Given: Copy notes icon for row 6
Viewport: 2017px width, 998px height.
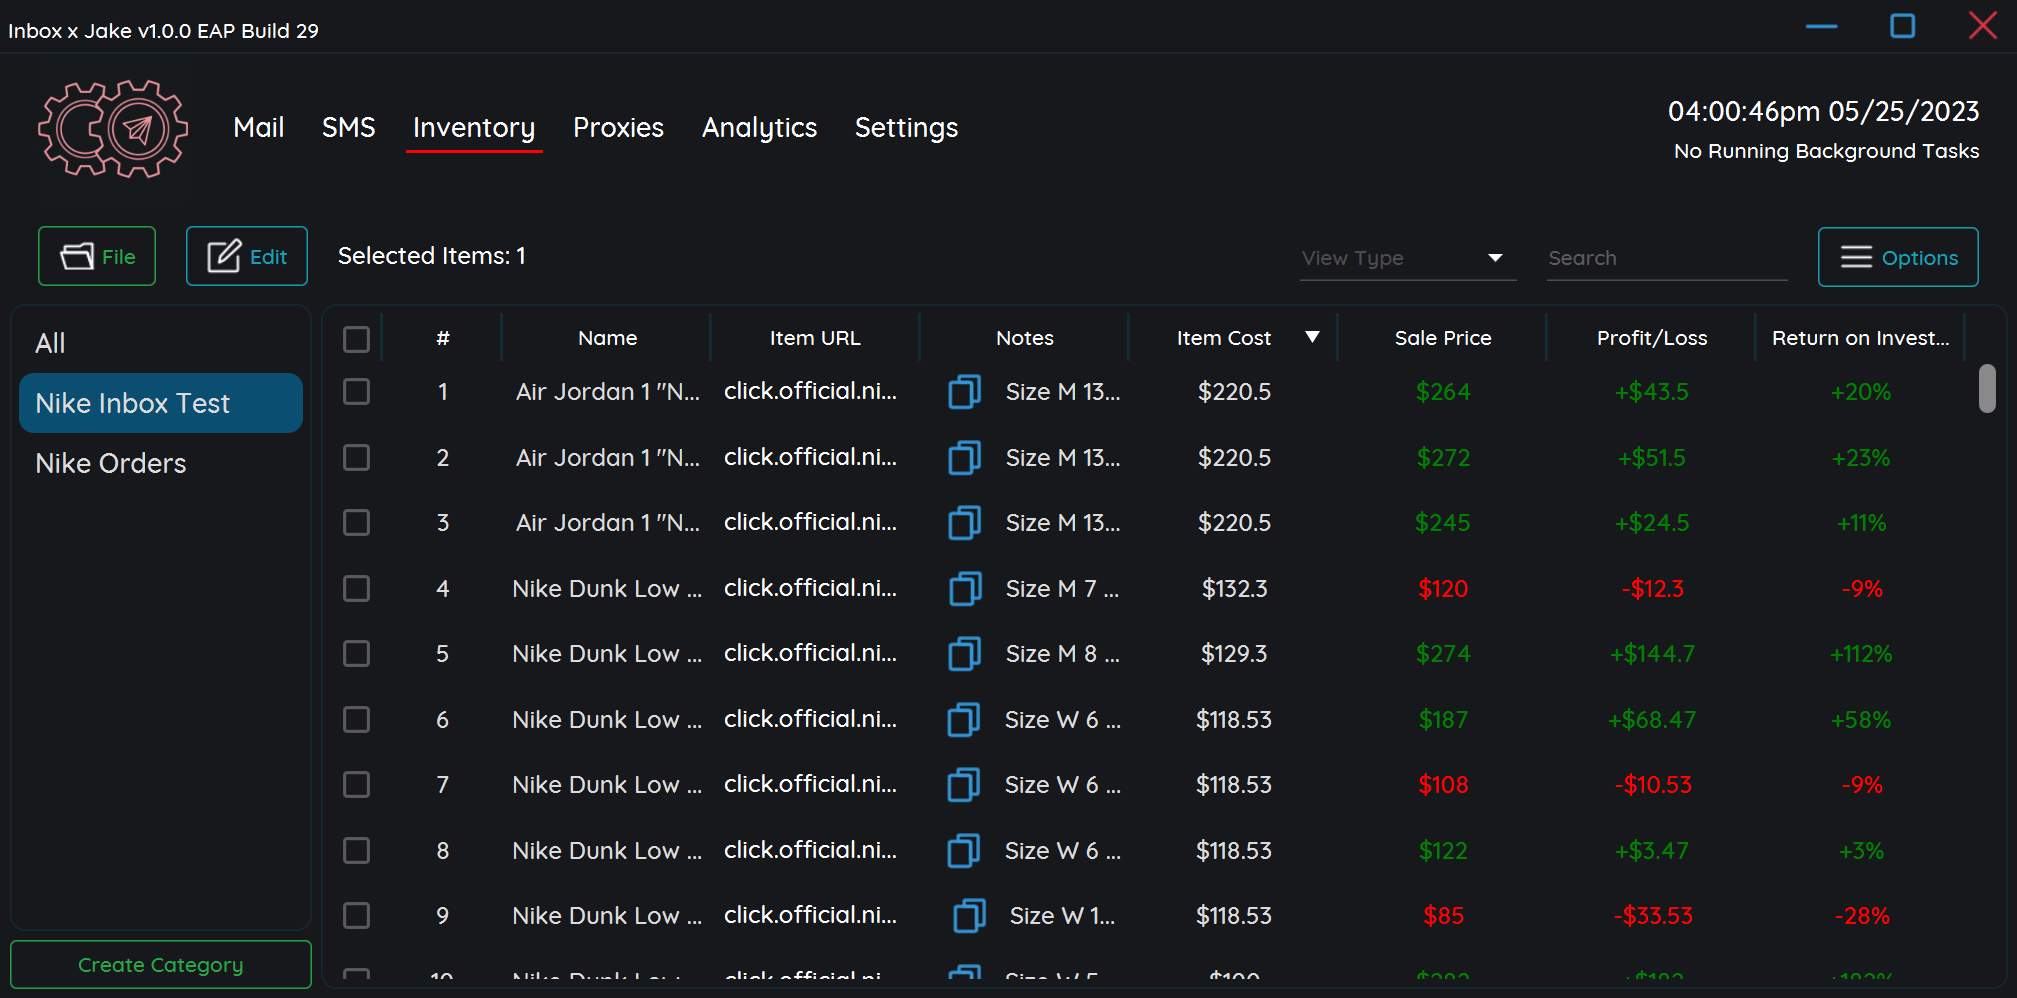Looking at the screenshot, I should point(964,719).
